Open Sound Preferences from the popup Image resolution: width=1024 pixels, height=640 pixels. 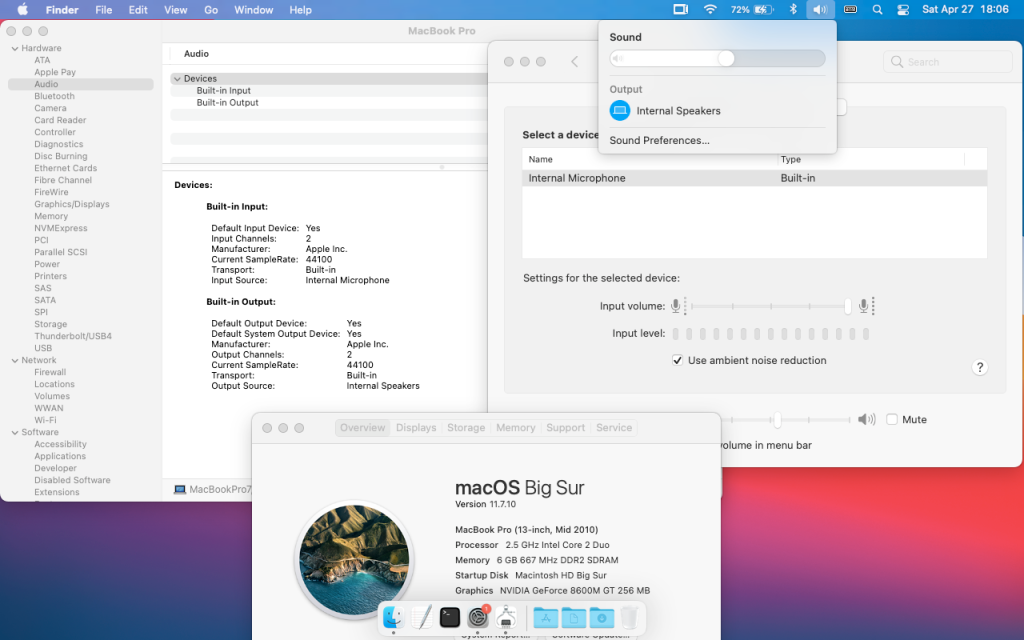pos(659,141)
